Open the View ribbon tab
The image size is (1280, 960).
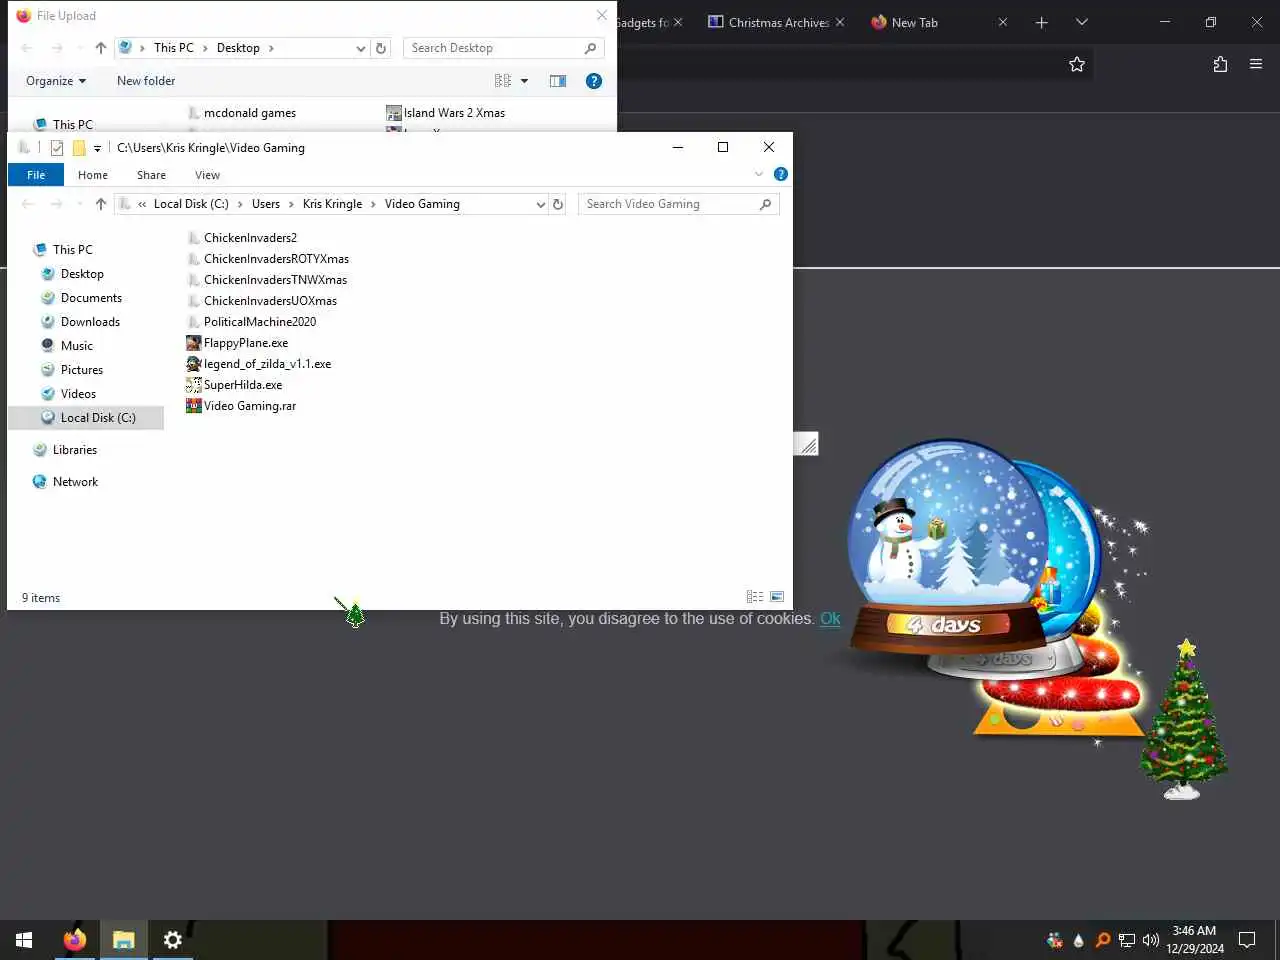[x=207, y=175]
